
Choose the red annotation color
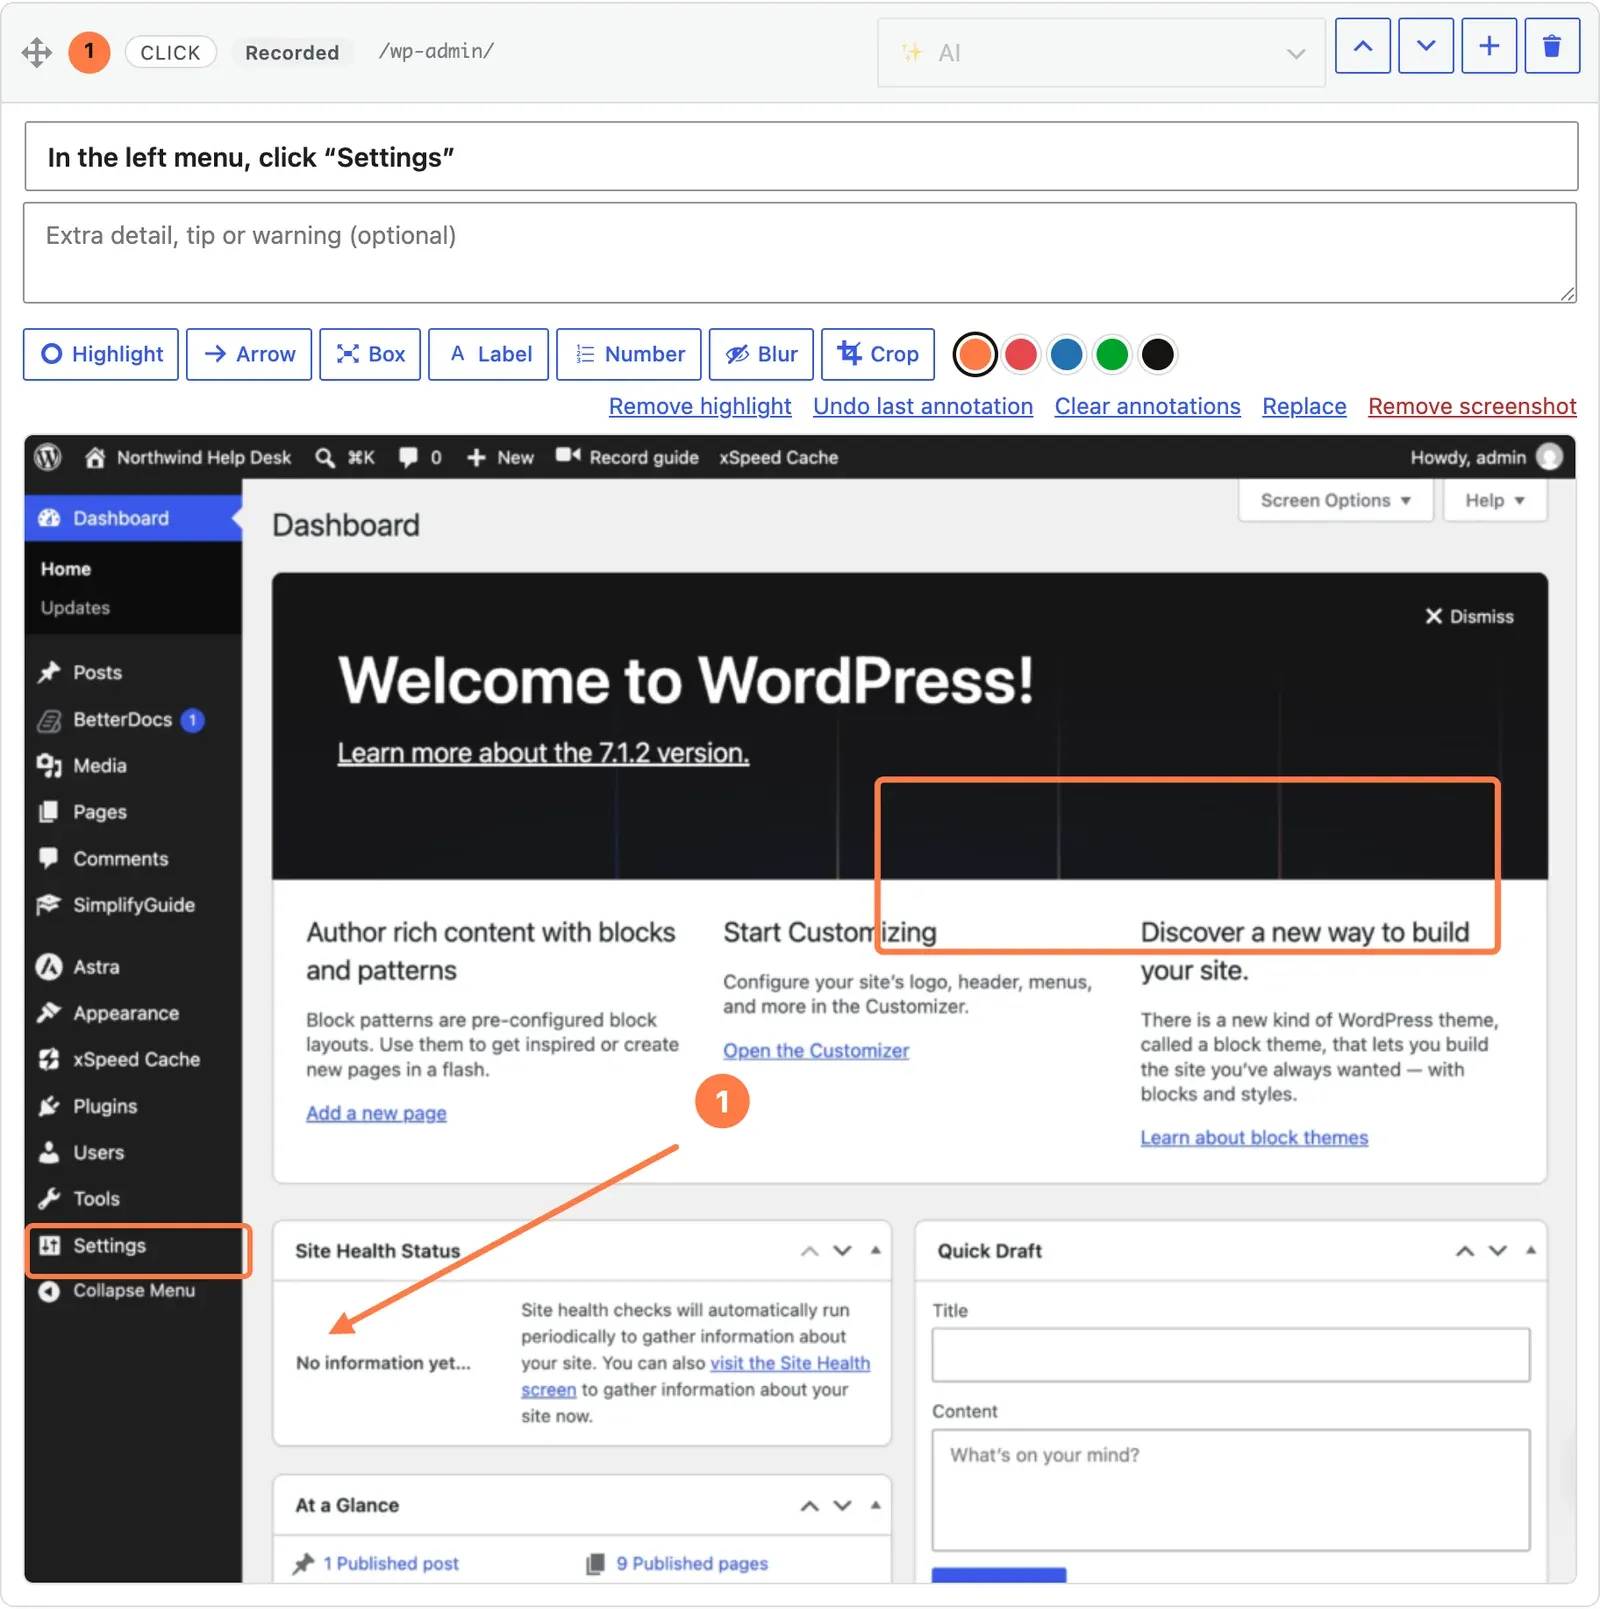[x=1021, y=354]
